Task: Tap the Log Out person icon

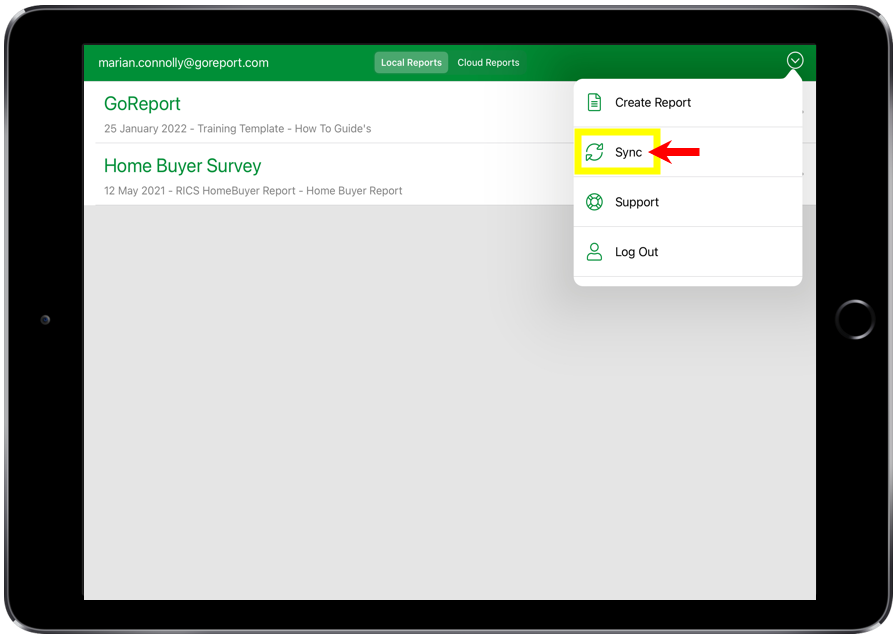Action: coord(594,252)
